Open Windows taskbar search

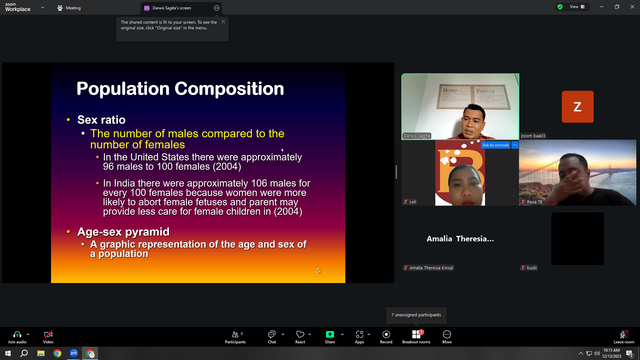24,353
